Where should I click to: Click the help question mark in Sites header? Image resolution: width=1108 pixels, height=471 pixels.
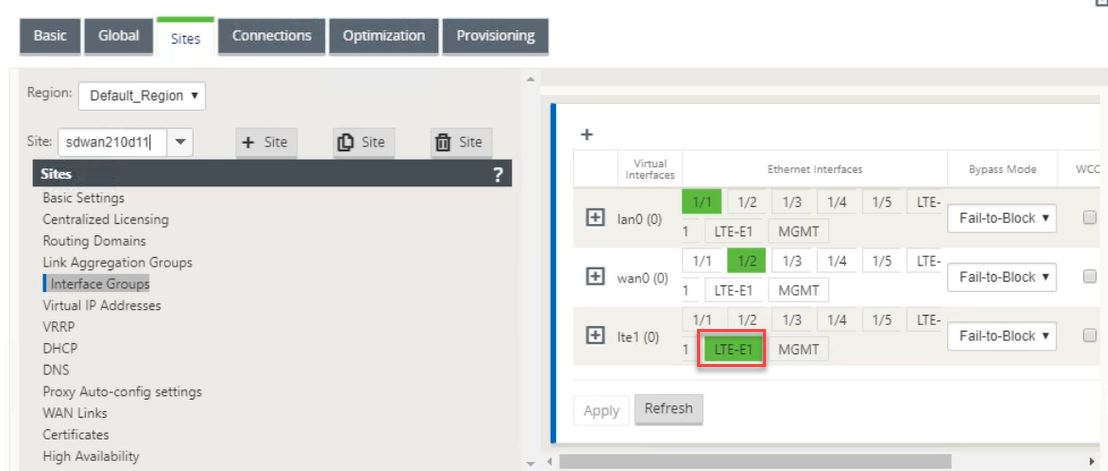tap(497, 174)
